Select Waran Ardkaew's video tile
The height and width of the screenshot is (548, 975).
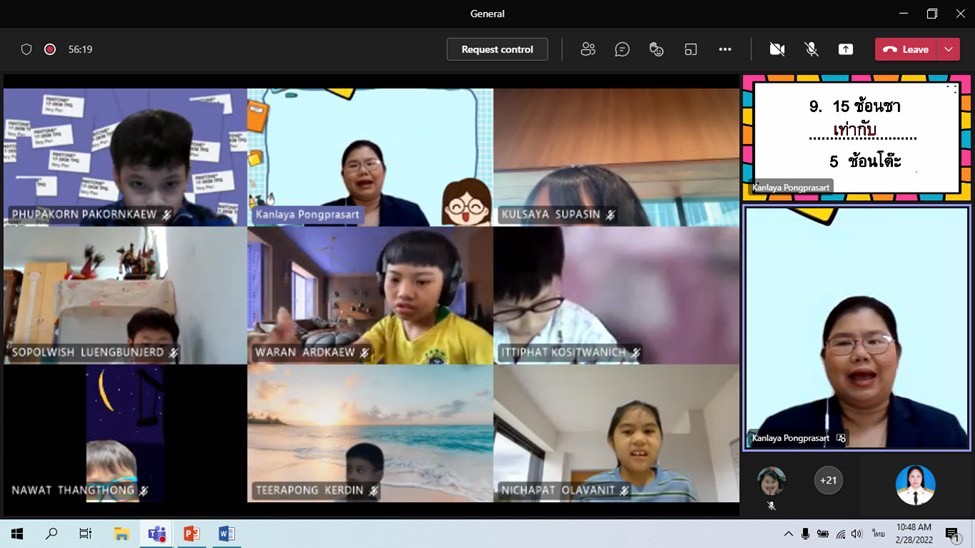(x=370, y=295)
